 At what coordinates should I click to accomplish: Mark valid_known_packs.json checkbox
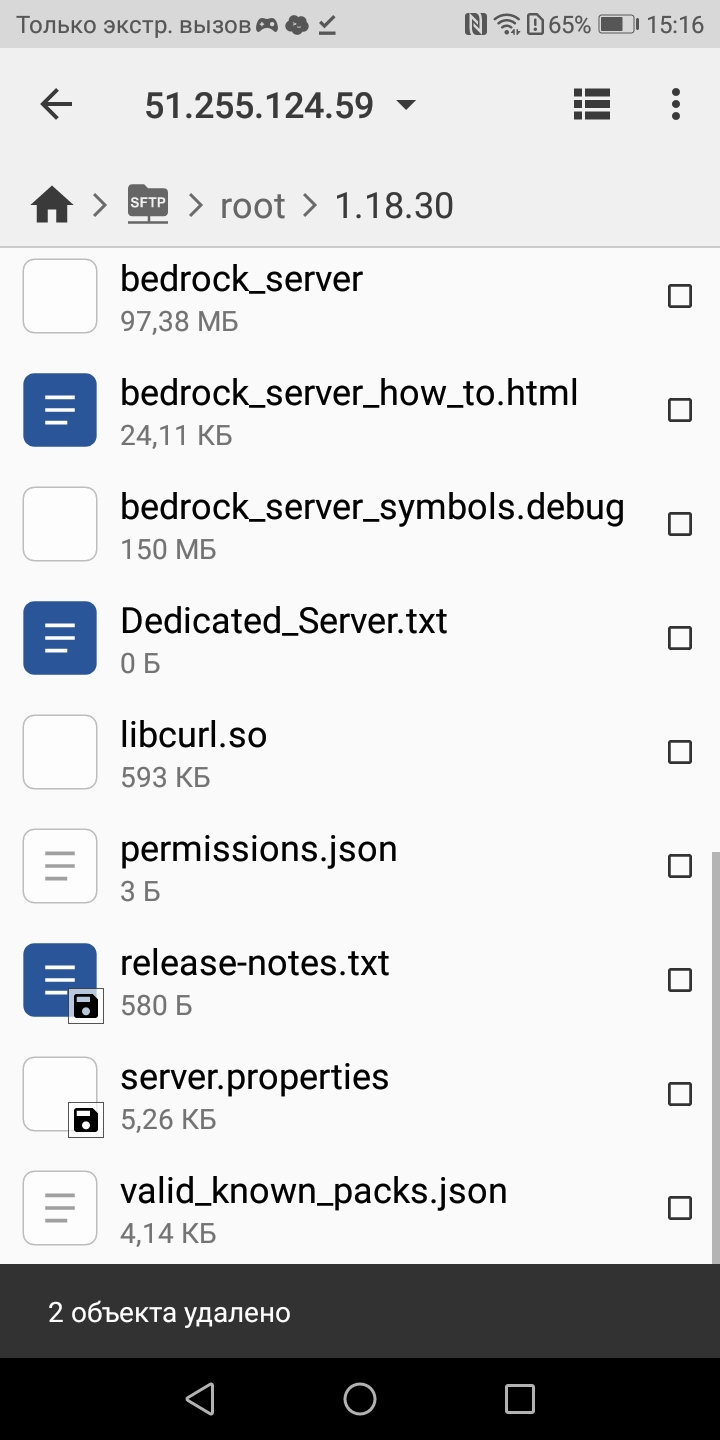point(680,1208)
